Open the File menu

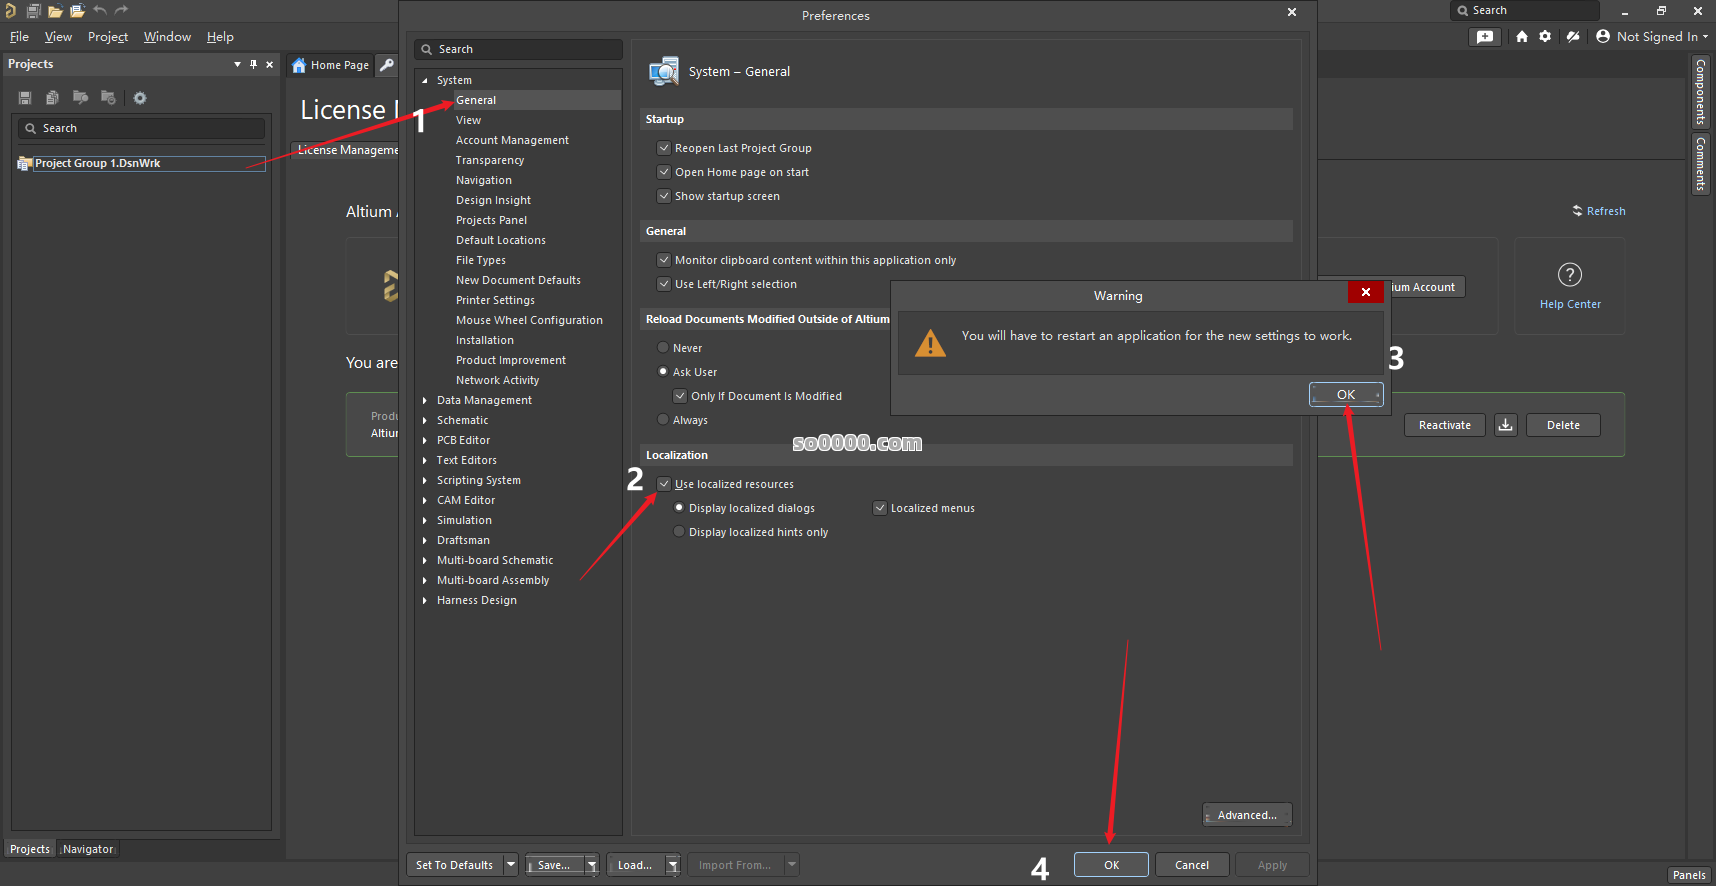[19, 37]
